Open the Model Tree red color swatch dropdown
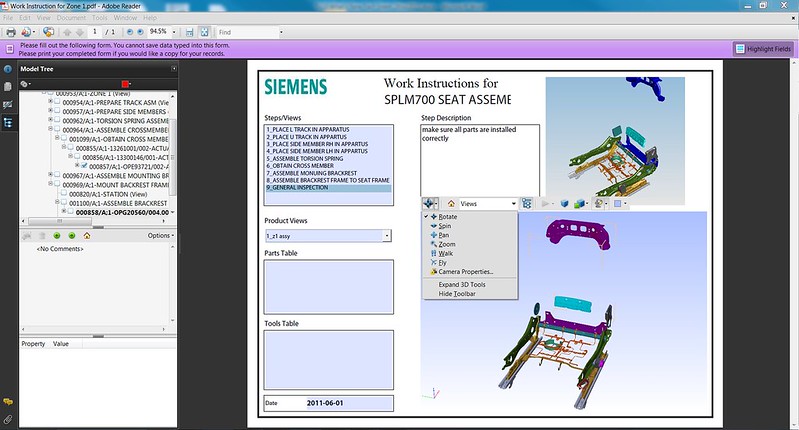Viewport: 799px width, 430px height. tap(126, 84)
